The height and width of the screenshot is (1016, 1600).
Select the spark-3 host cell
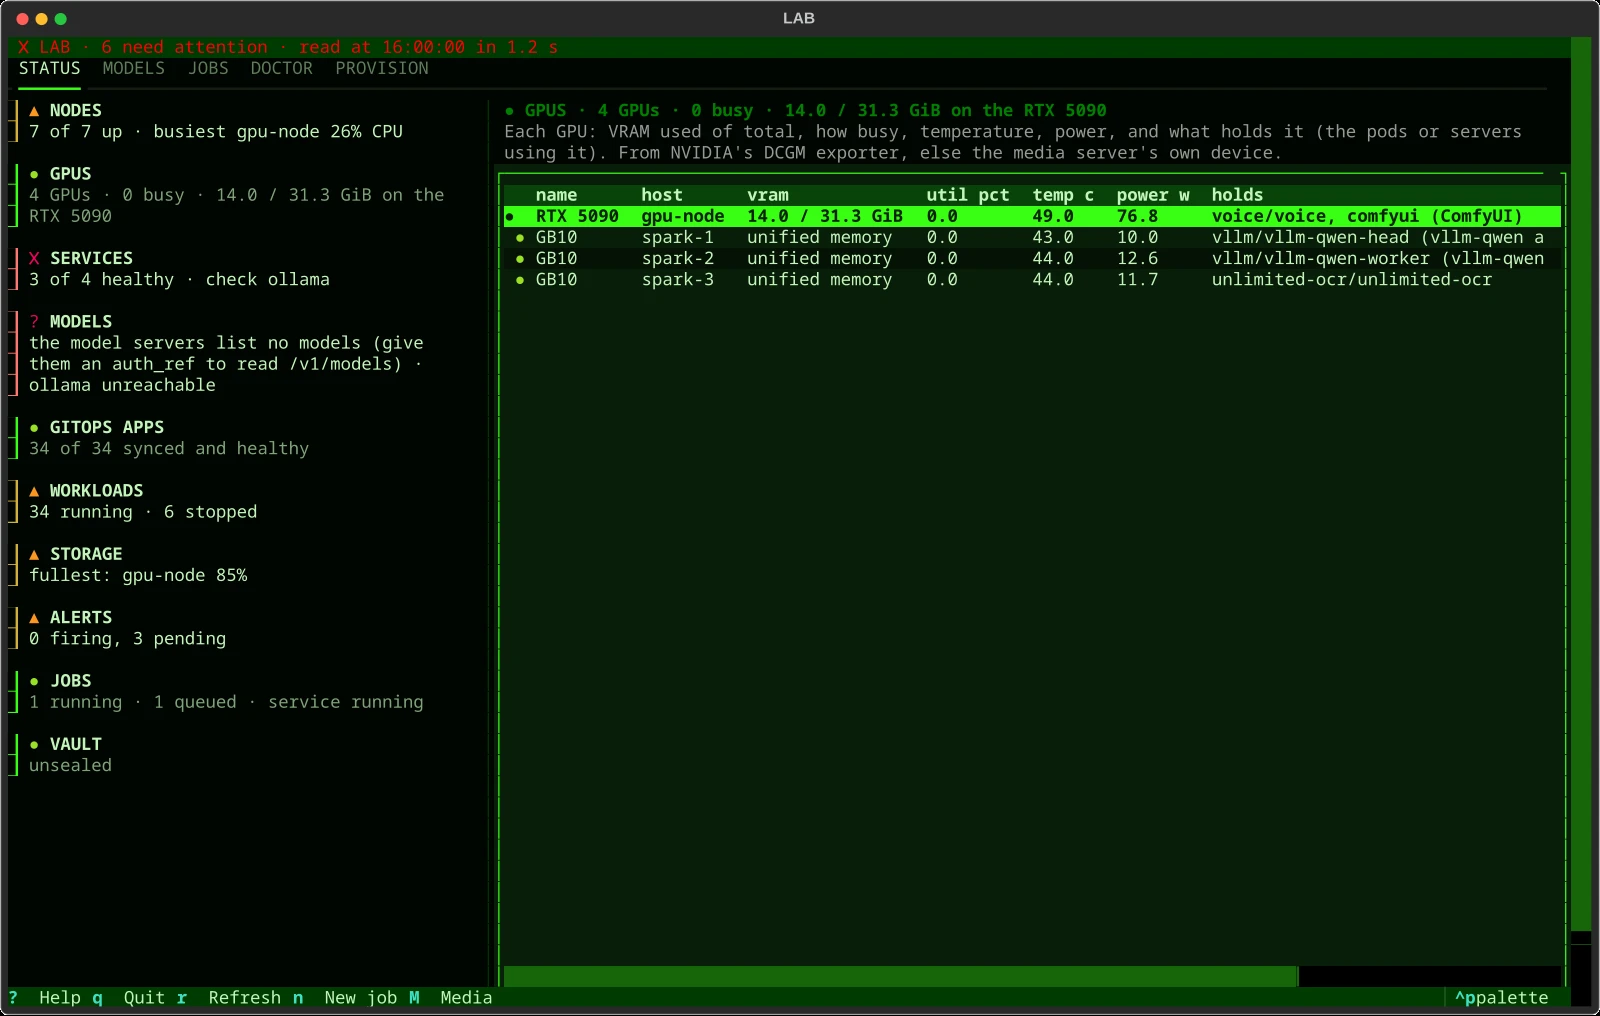(x=678, y=280)
